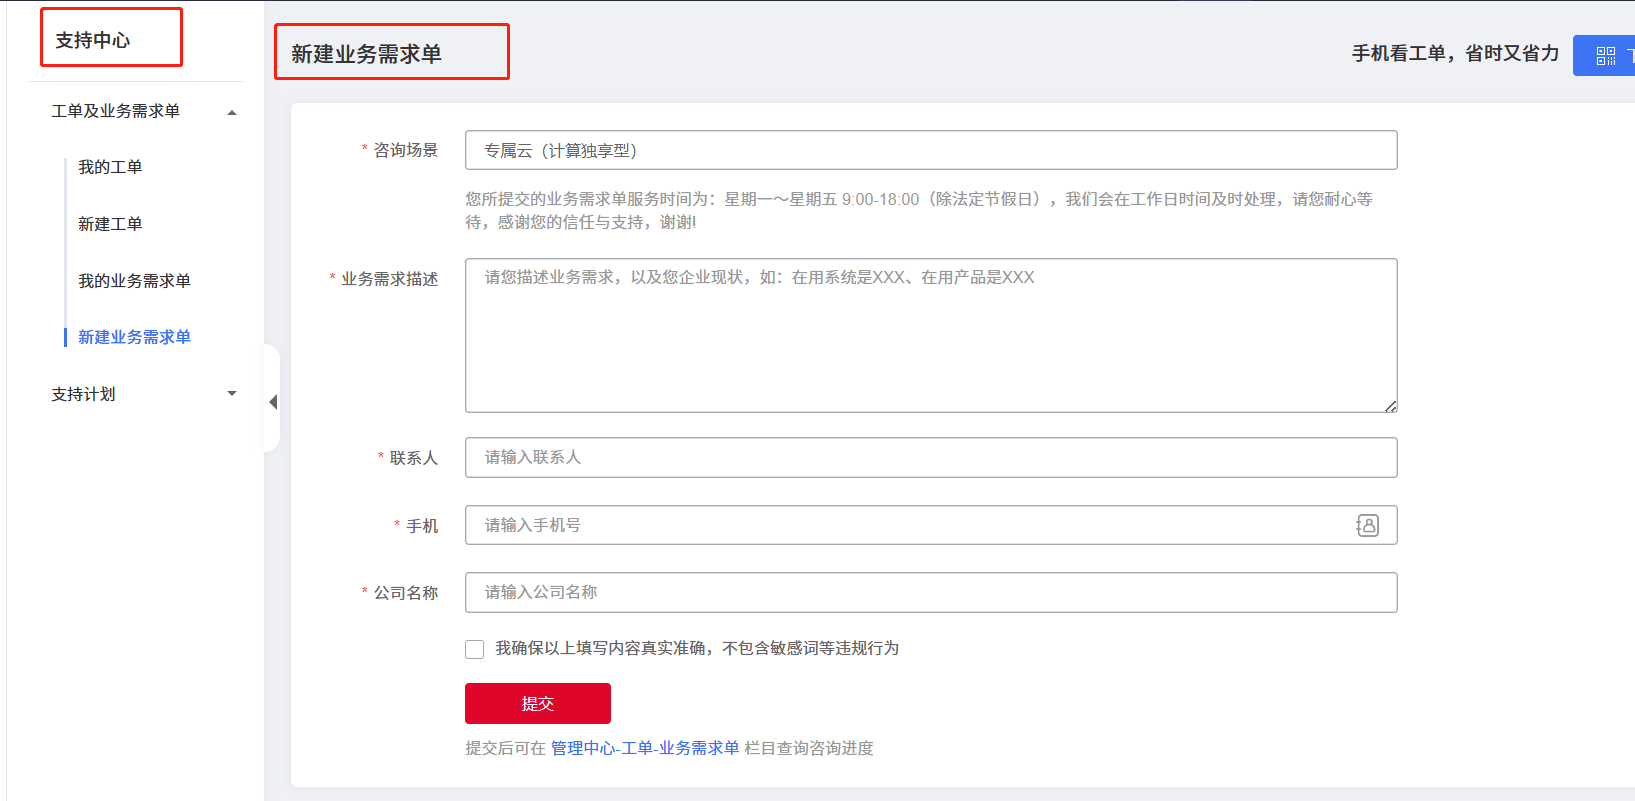Open the 管理中心-工单-业务需求单 link

pos(644,748)
